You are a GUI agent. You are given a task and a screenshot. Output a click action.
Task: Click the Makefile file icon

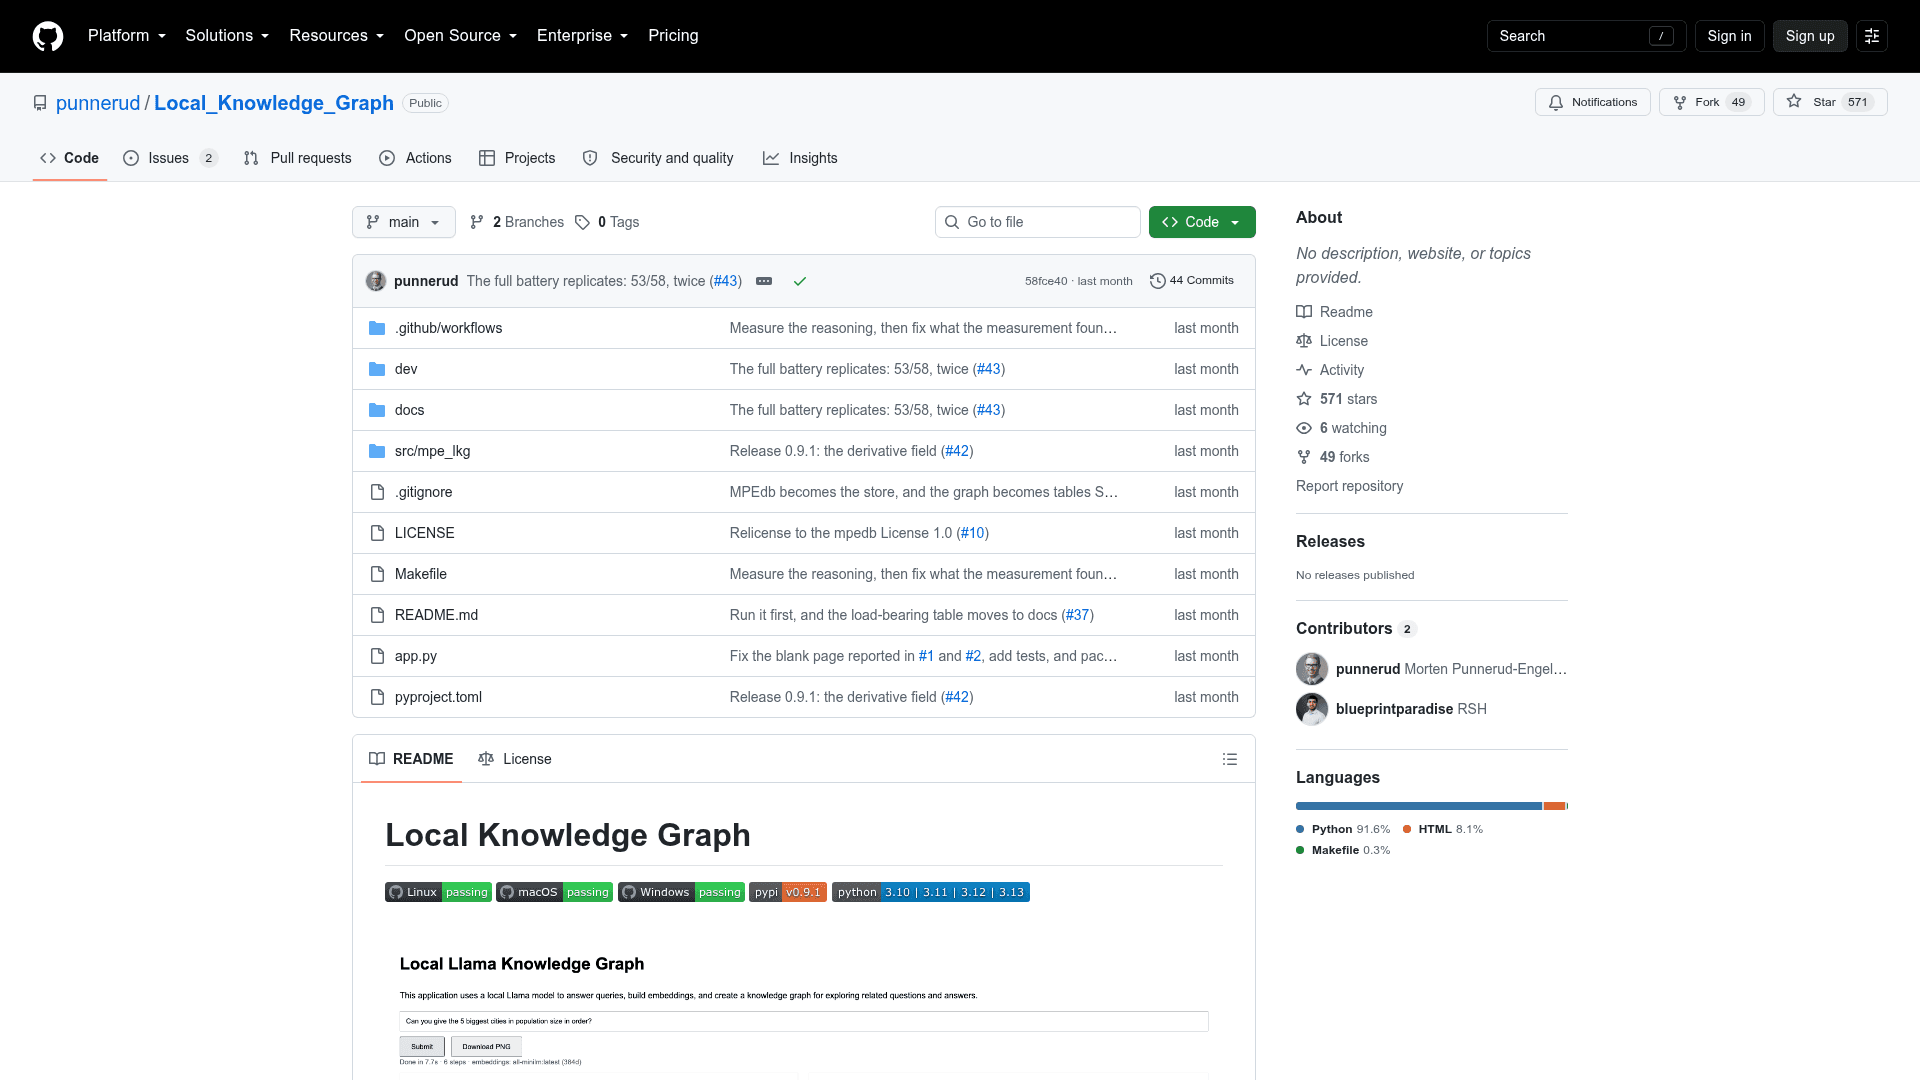coord(377,574)
